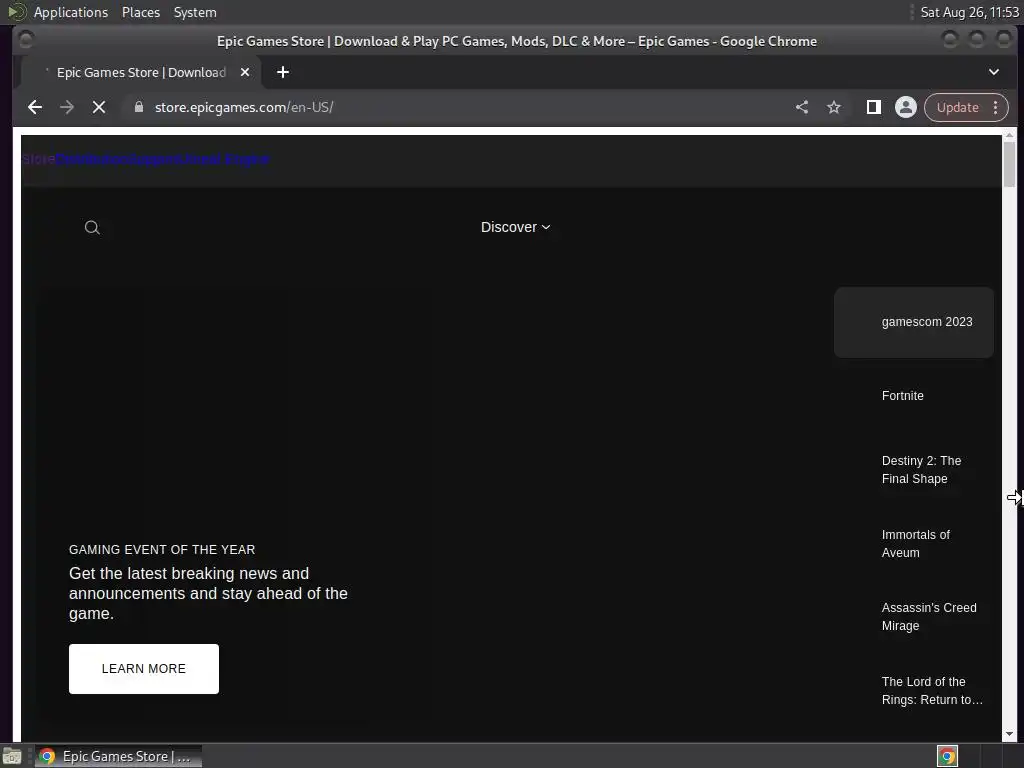Click the Store link in the top navigation
This screenshot has width=1024, height=768.
click(x=38, y=159)
